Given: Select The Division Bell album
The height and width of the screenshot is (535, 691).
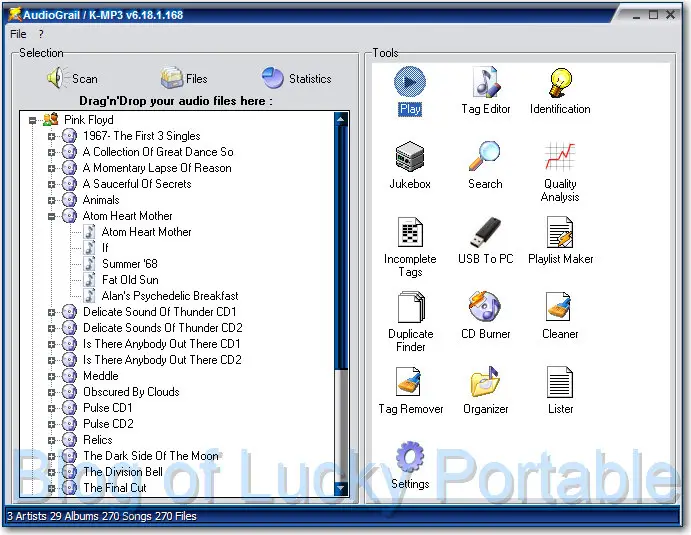Looking at the screenshot, I should point(123,472).
